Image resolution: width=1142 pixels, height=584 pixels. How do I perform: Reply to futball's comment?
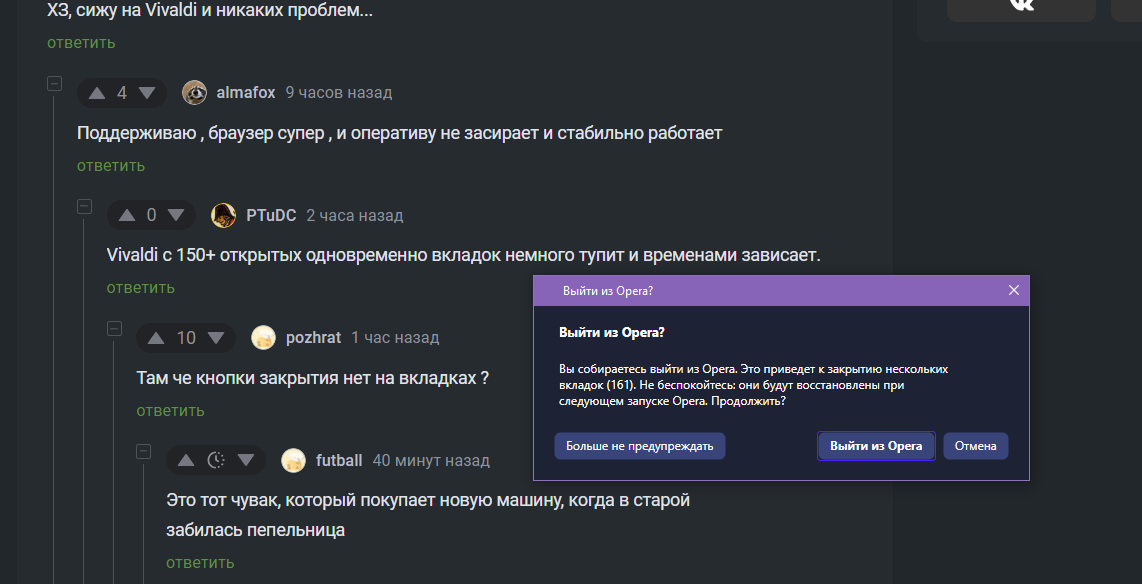(x=200, y=563)
